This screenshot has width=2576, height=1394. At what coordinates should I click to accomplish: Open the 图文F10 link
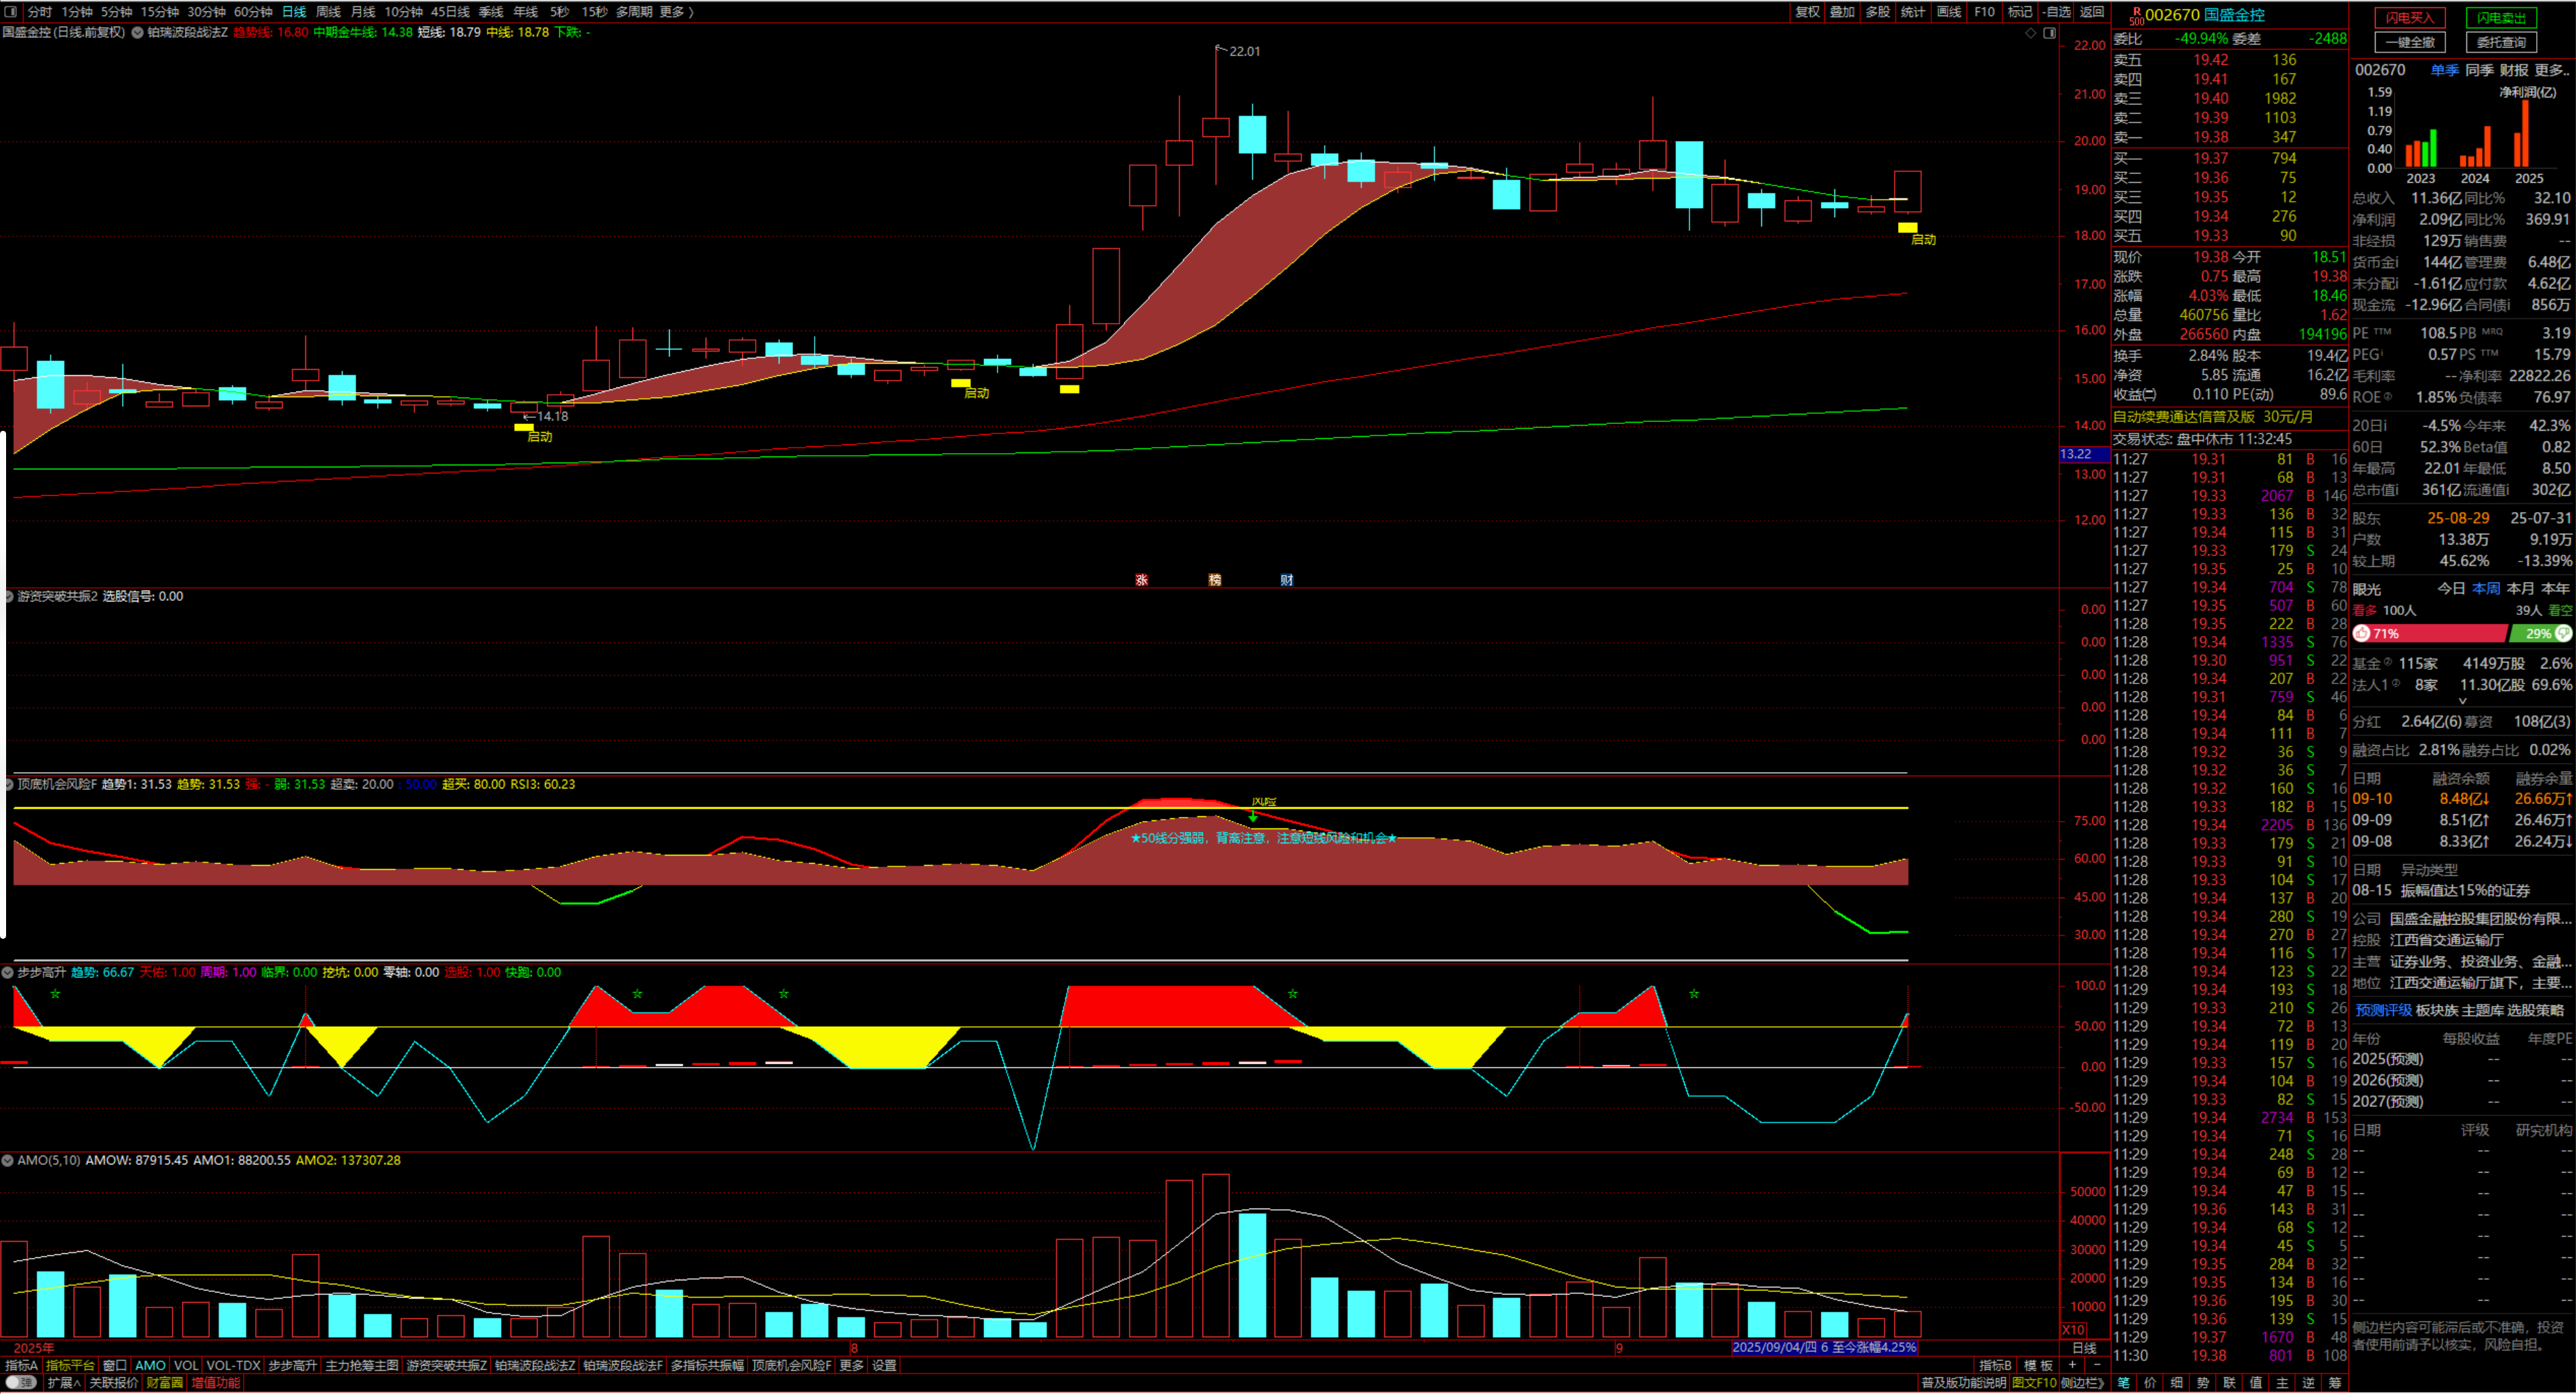coord(2034,1383)
